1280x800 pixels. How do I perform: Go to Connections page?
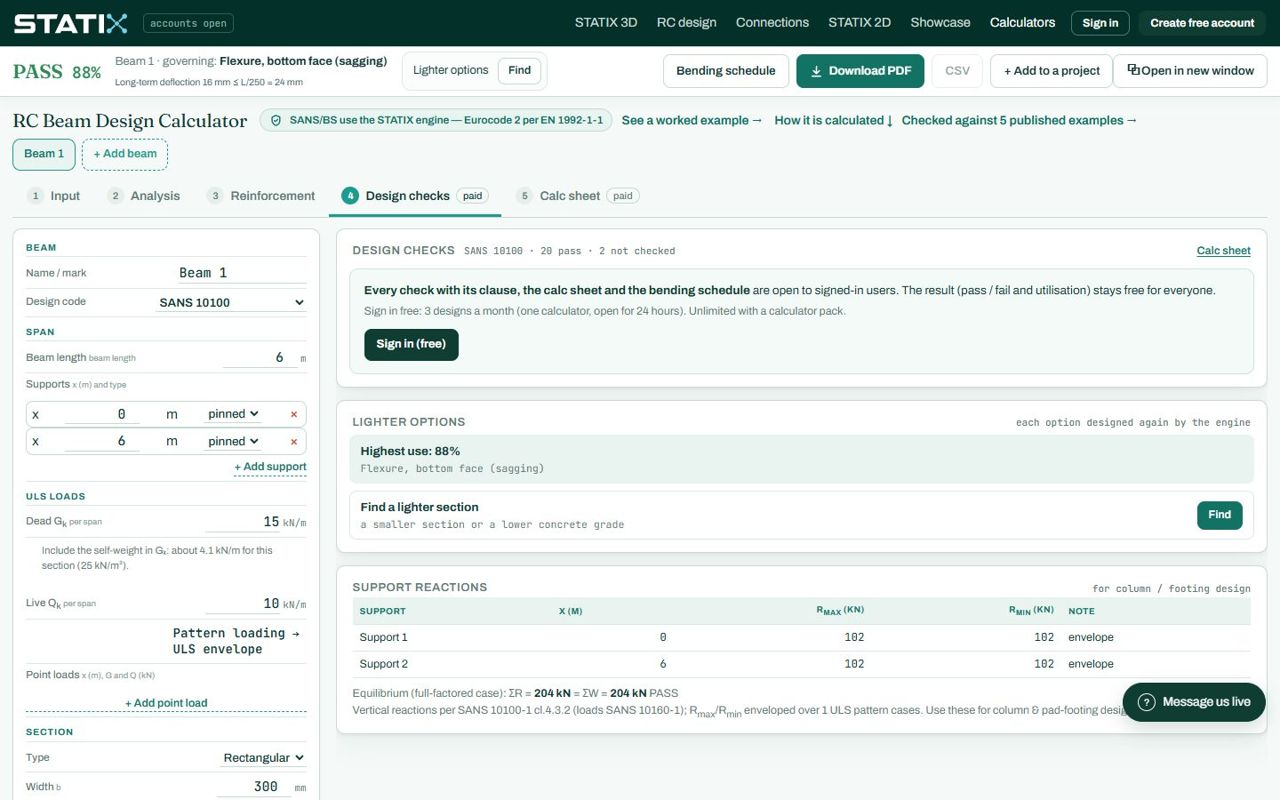pyautogui.click(x=772, y=23)
